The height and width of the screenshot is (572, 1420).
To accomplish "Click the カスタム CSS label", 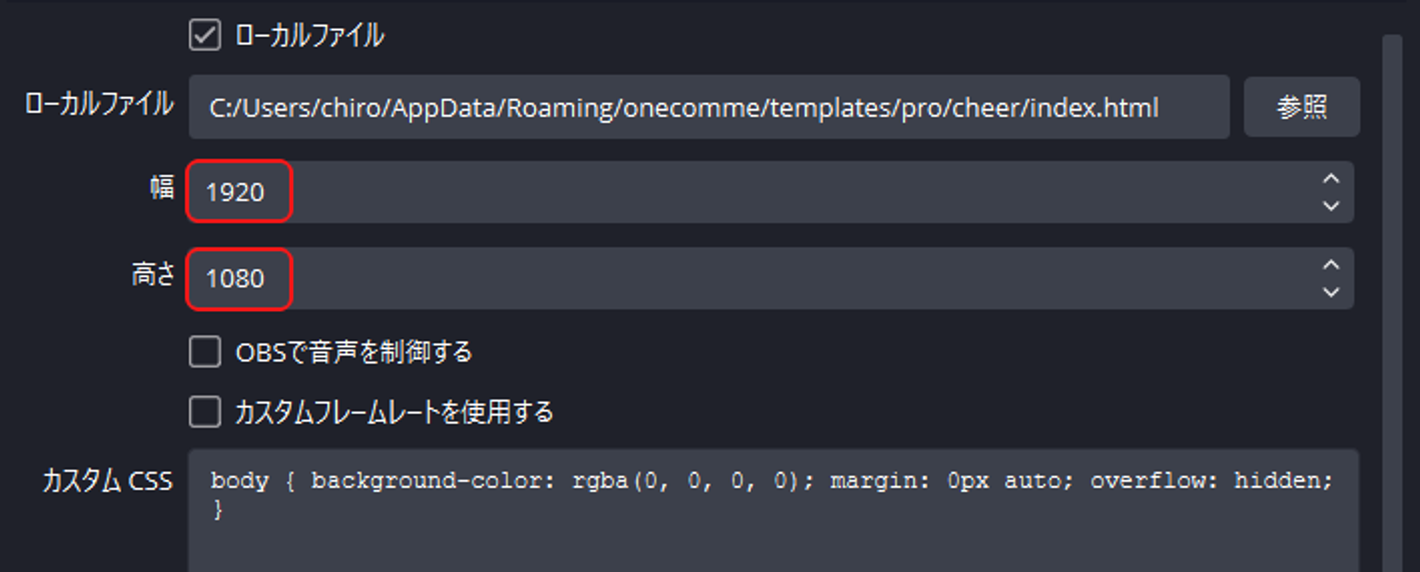I will [107, 481].
